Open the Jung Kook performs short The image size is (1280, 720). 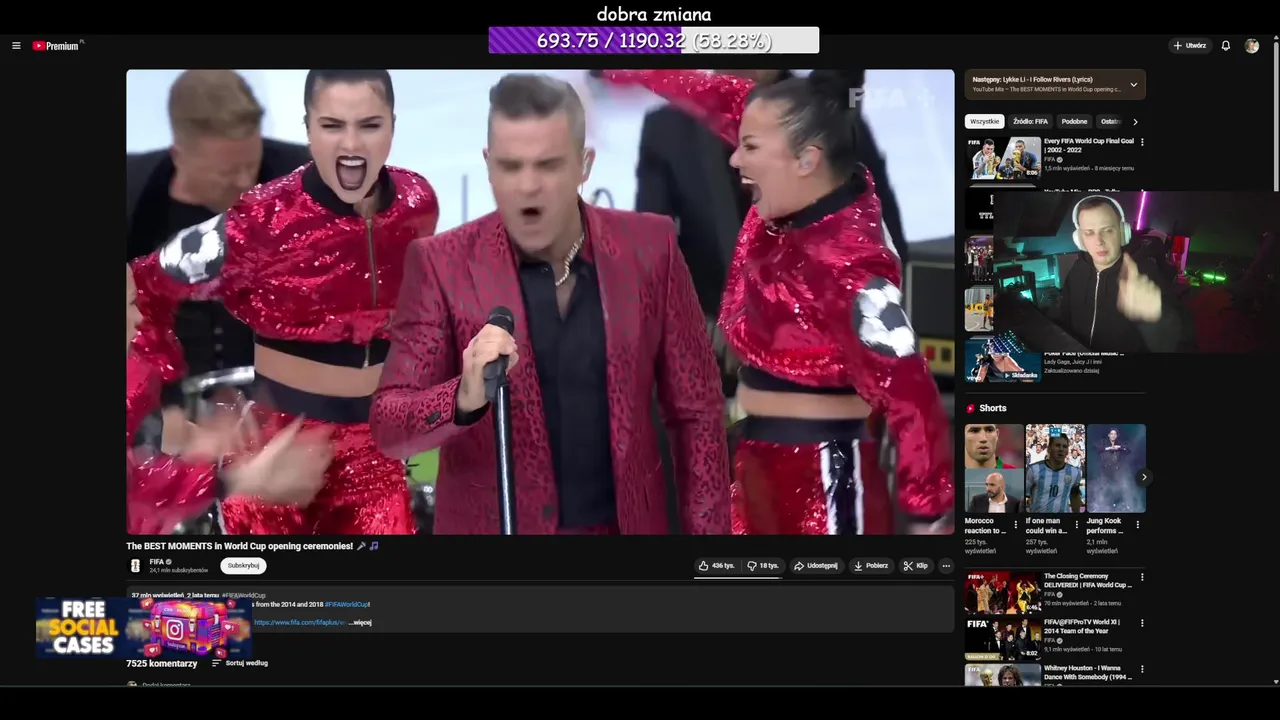pyautogui.click(x=1116, y=468)
